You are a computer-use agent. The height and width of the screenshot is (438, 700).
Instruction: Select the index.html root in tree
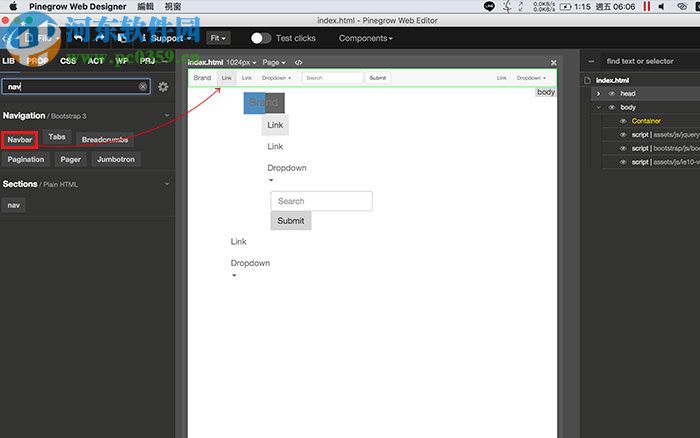point(612,80)
